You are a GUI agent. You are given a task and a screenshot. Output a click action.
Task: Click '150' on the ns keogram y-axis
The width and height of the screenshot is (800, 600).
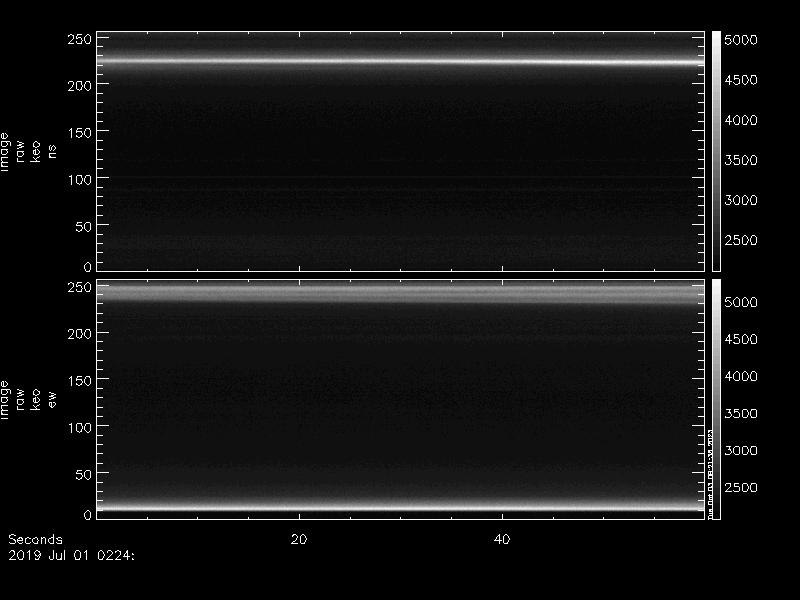(80, 133)
